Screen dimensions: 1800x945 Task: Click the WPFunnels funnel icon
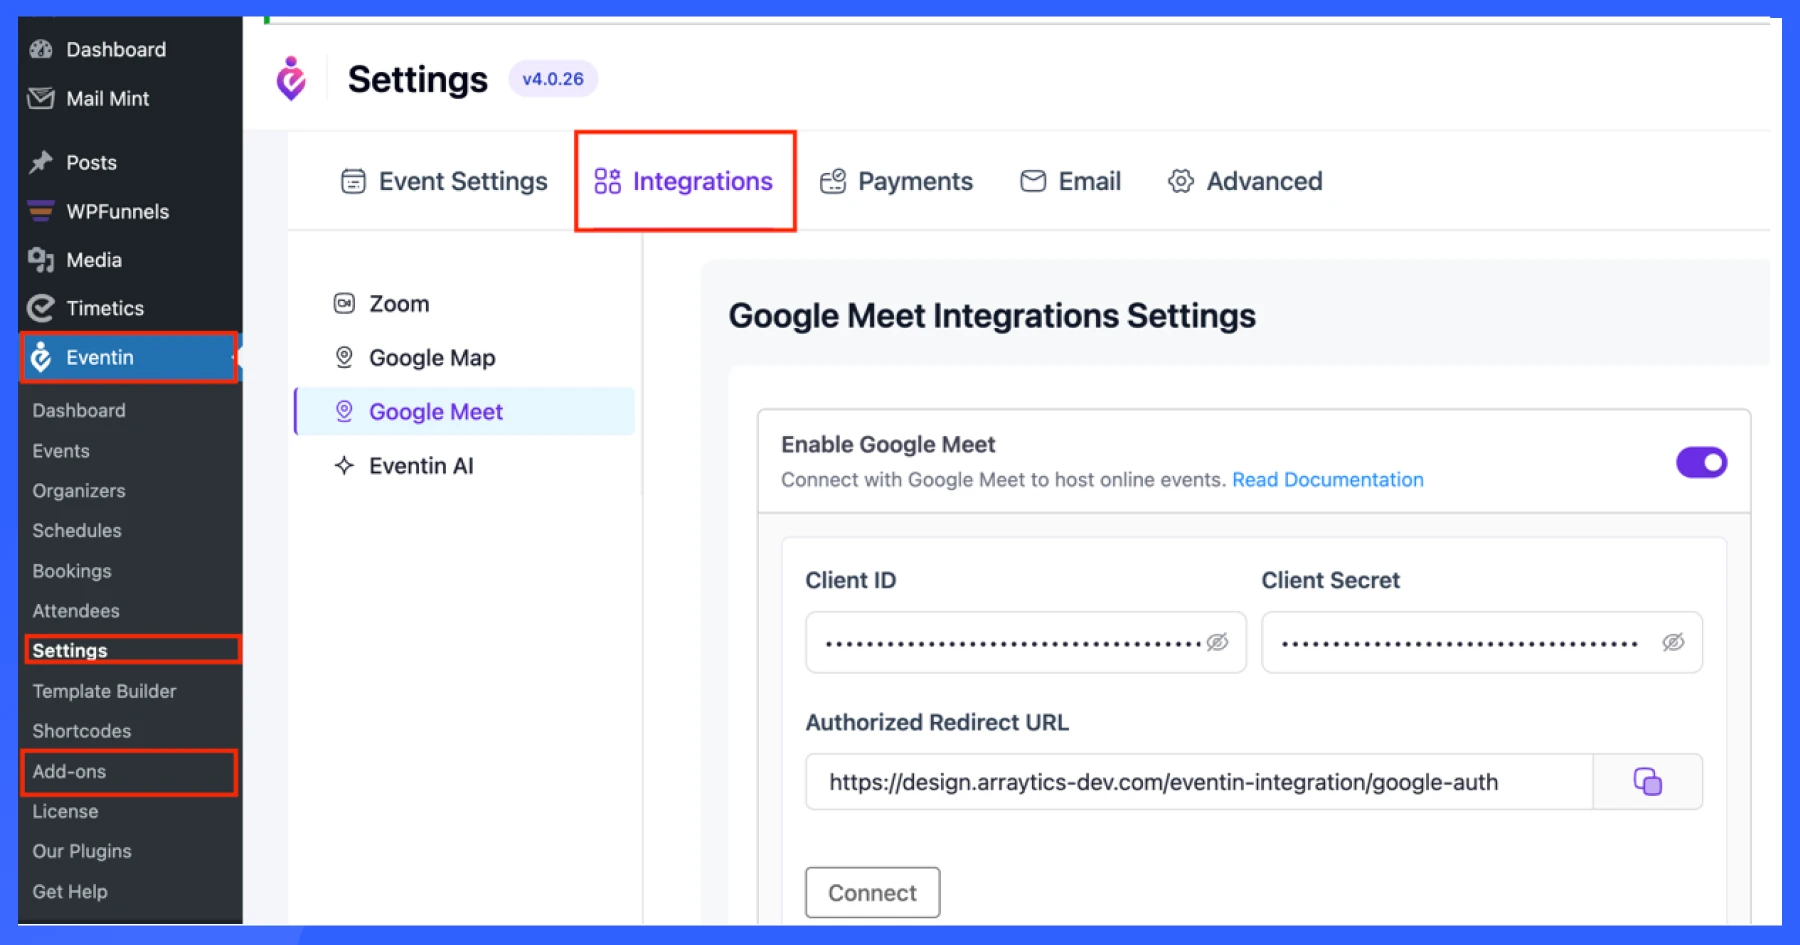pos(41,211)
